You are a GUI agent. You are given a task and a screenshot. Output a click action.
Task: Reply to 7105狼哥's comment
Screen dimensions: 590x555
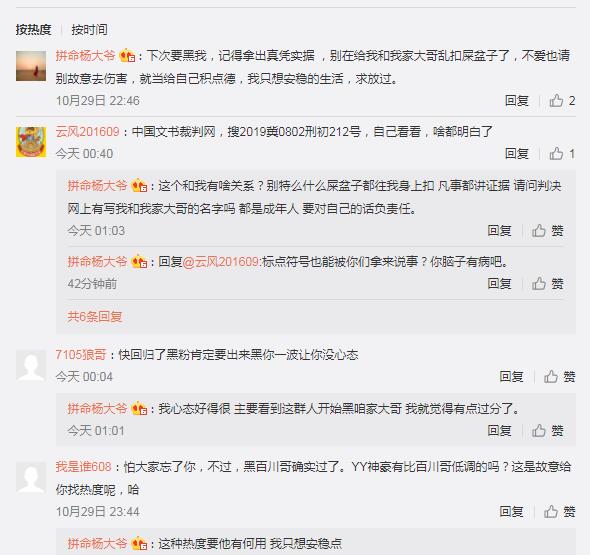(x=511, y=377)
